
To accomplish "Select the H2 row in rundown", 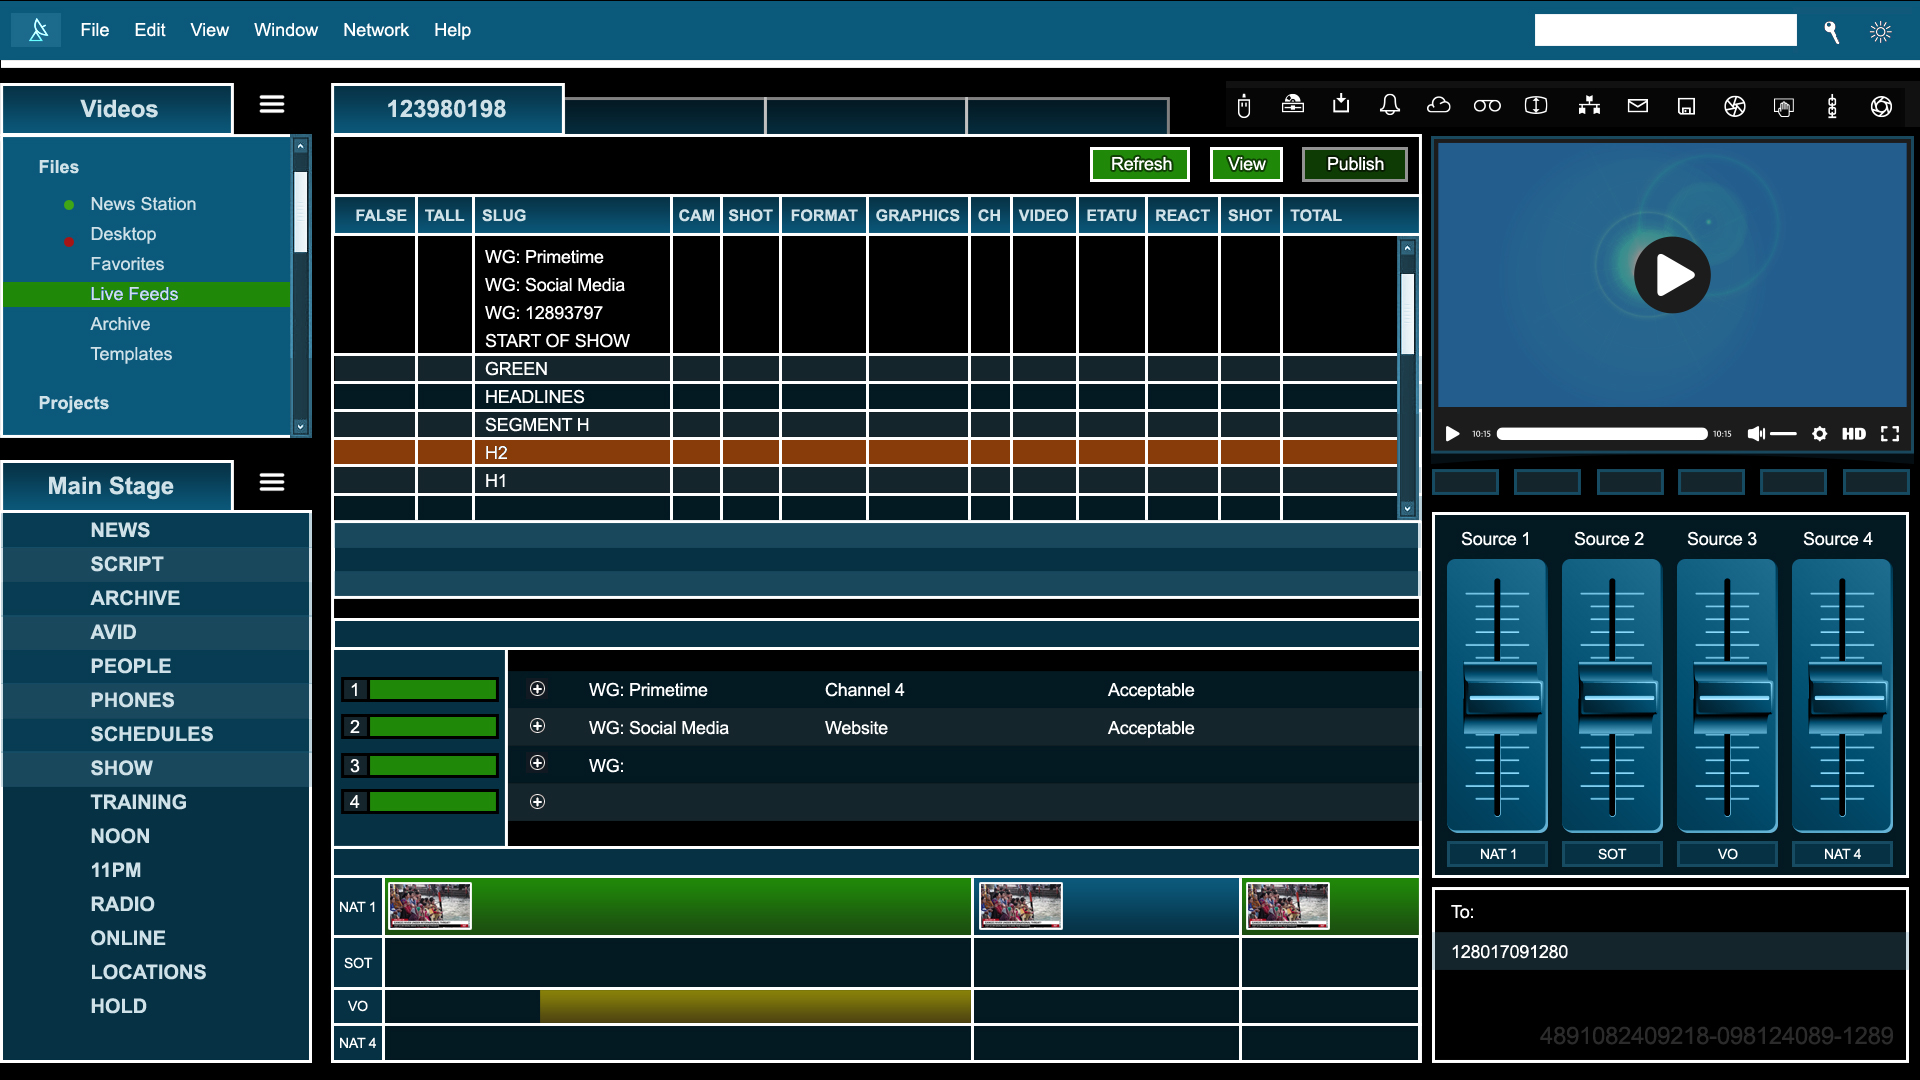I will pos(570,453).
